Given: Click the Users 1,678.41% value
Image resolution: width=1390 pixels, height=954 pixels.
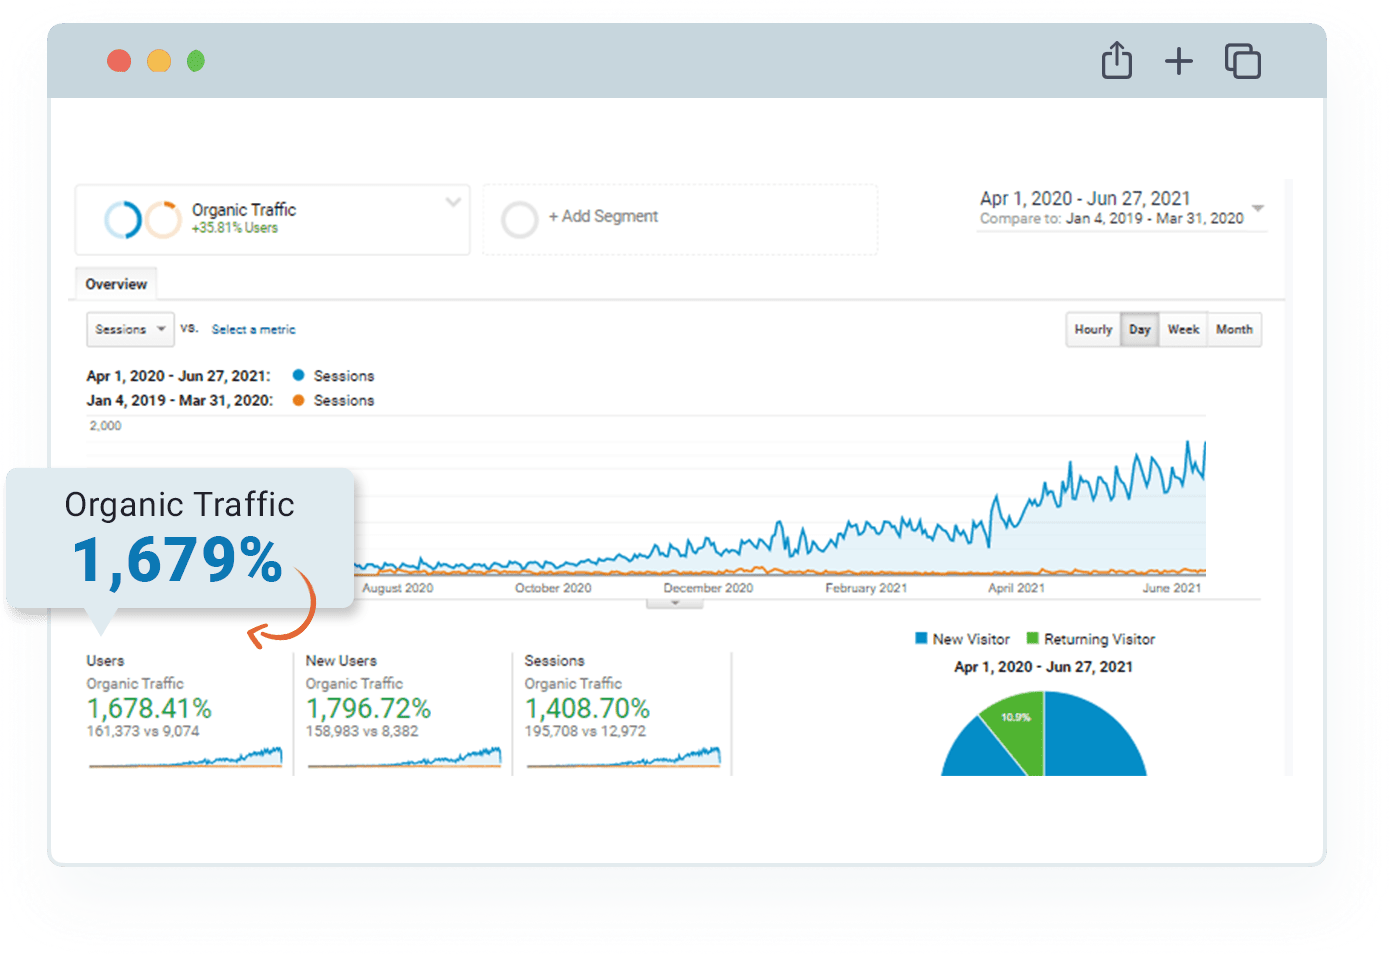Looking at the screenshot, I should point(149,708).
